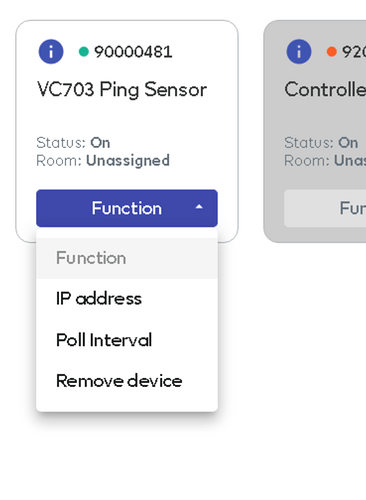Select Remove device option
Screen dimensions: 366x500
[127, 381]
